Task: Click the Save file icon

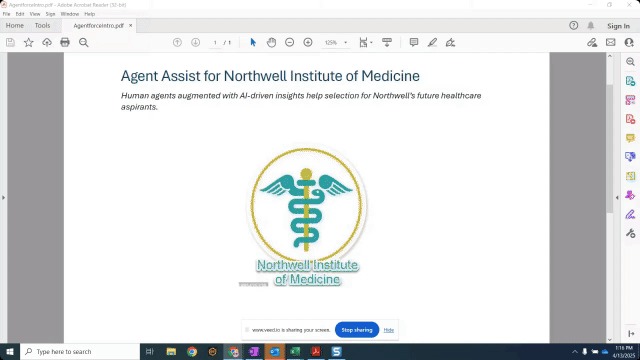Action: 10,42
